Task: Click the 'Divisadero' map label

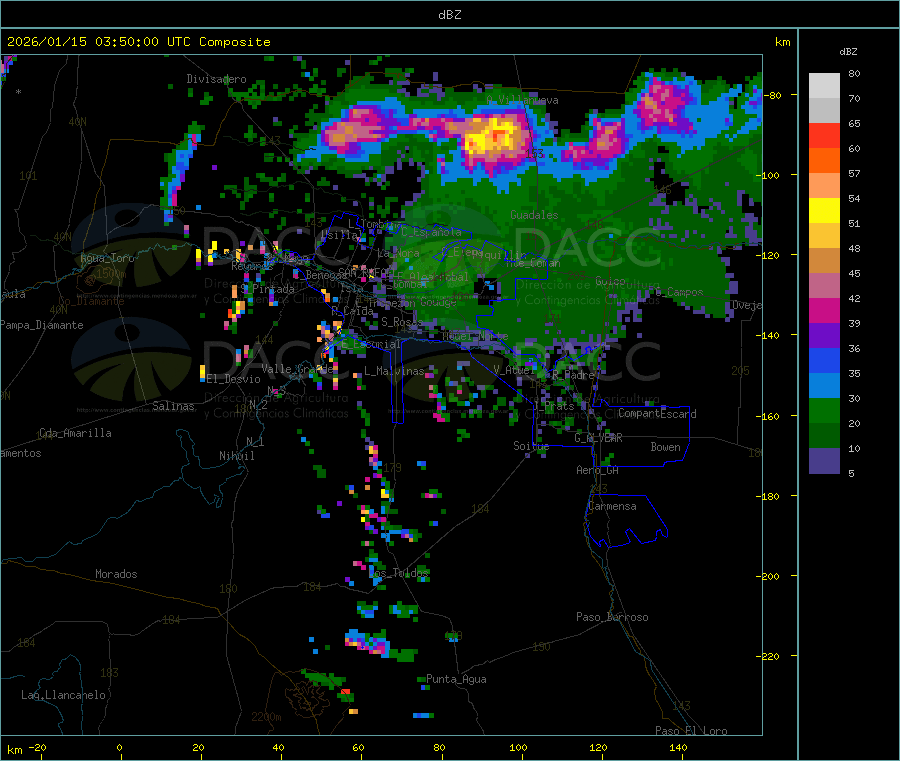Action: (216, 79)
